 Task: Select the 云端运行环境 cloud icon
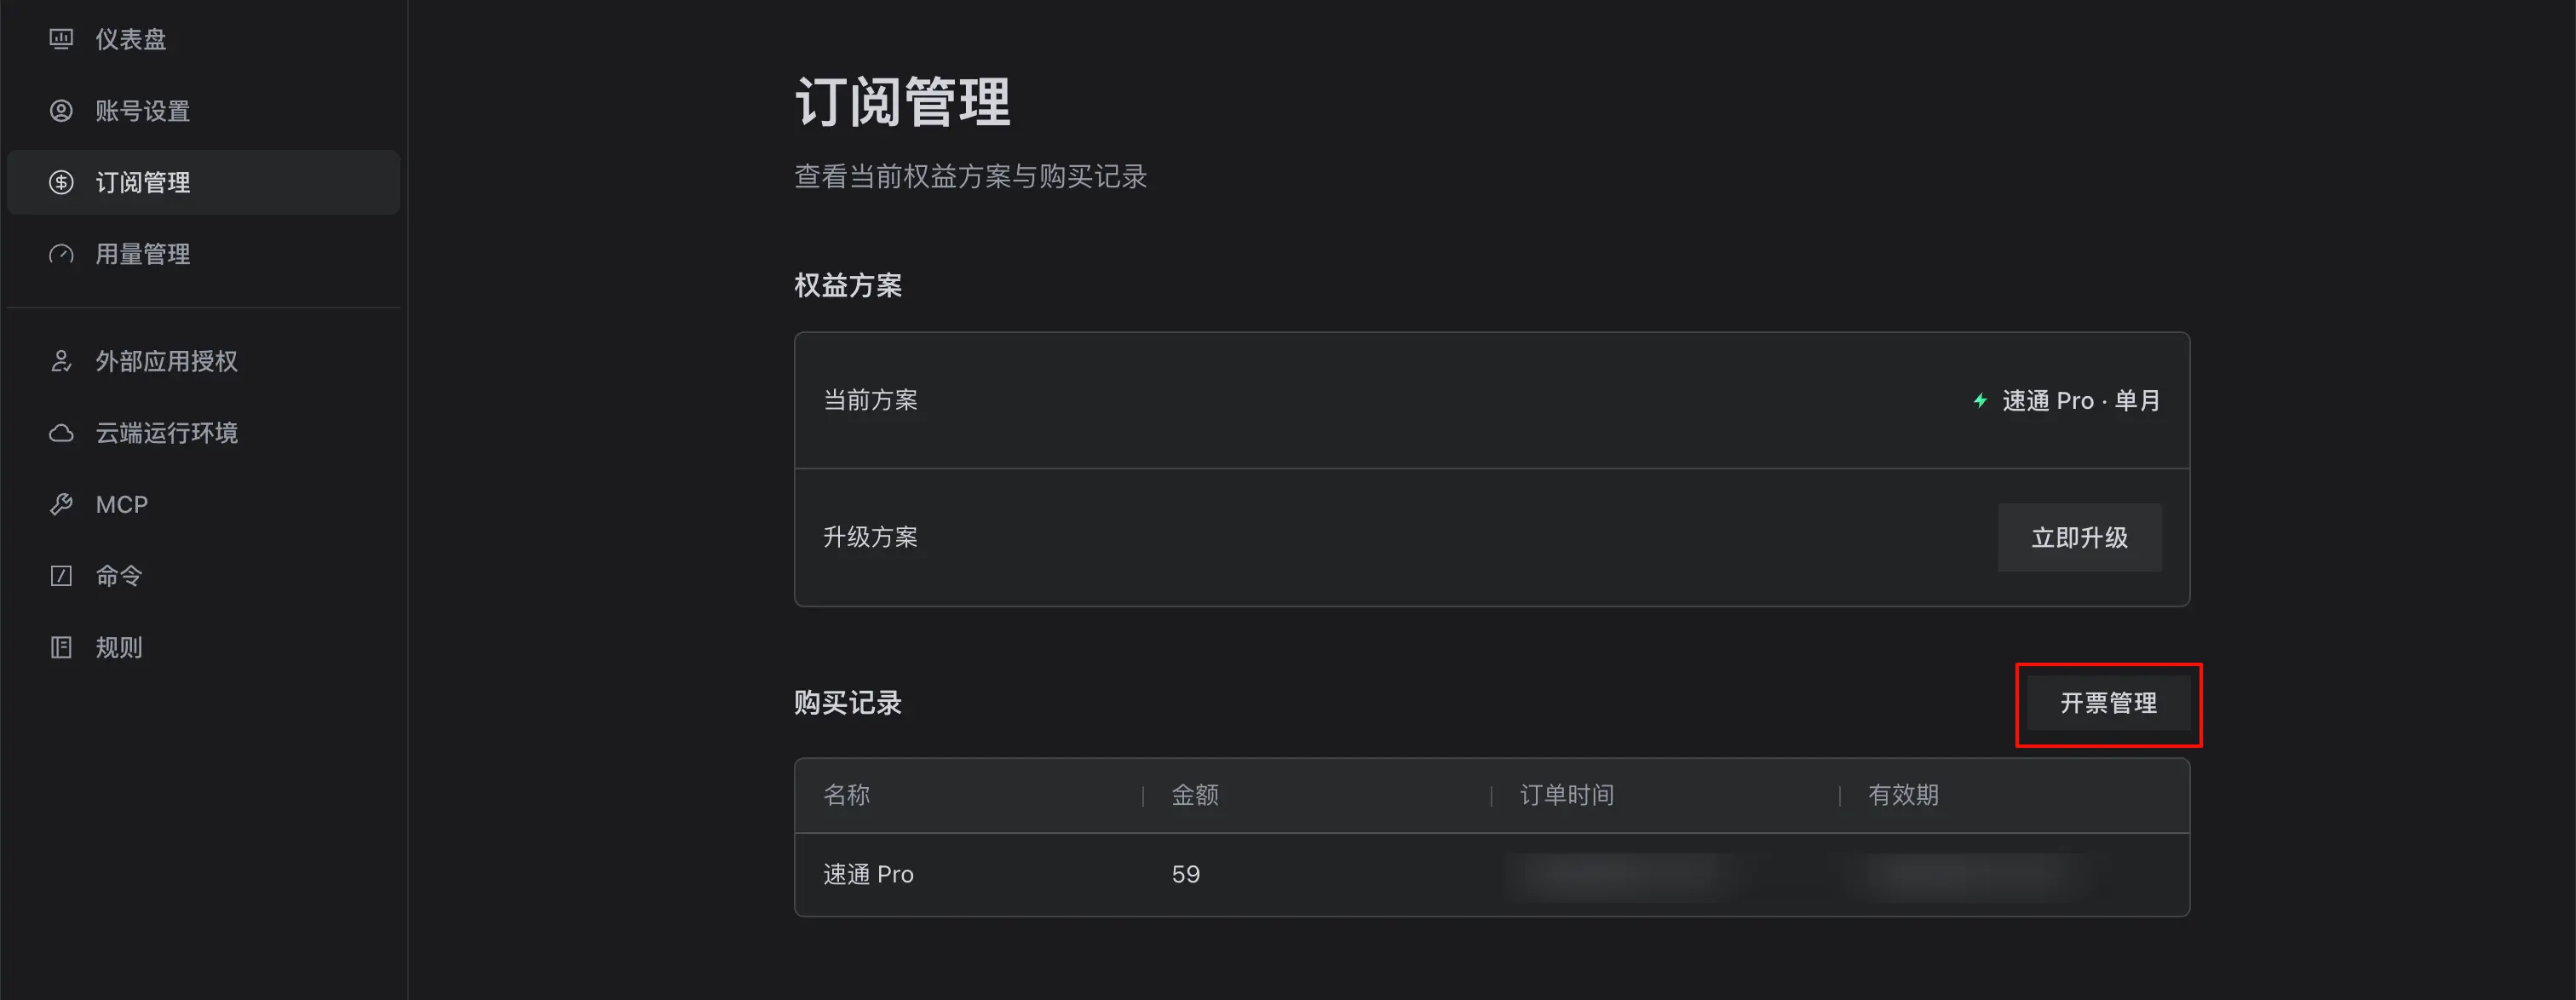[61, 433]
